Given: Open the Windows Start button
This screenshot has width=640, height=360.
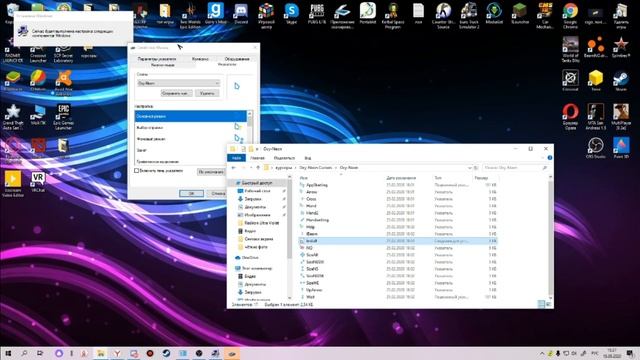Looking at the screenshot, I should (8, 353).
